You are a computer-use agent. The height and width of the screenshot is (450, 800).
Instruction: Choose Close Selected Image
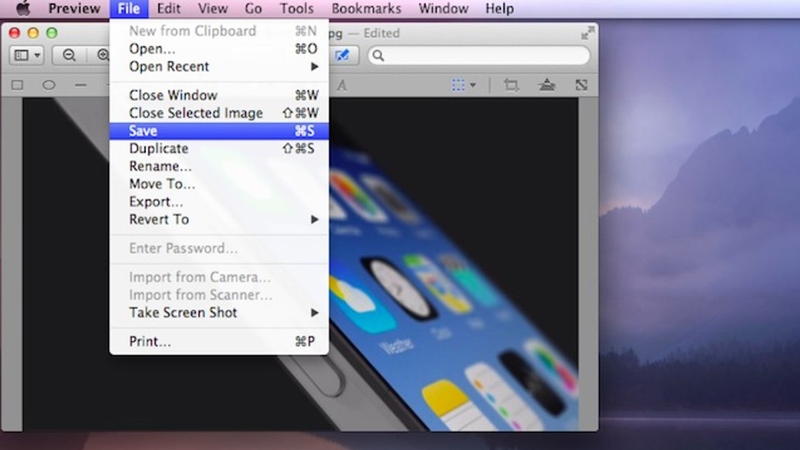tap(219, 113)
